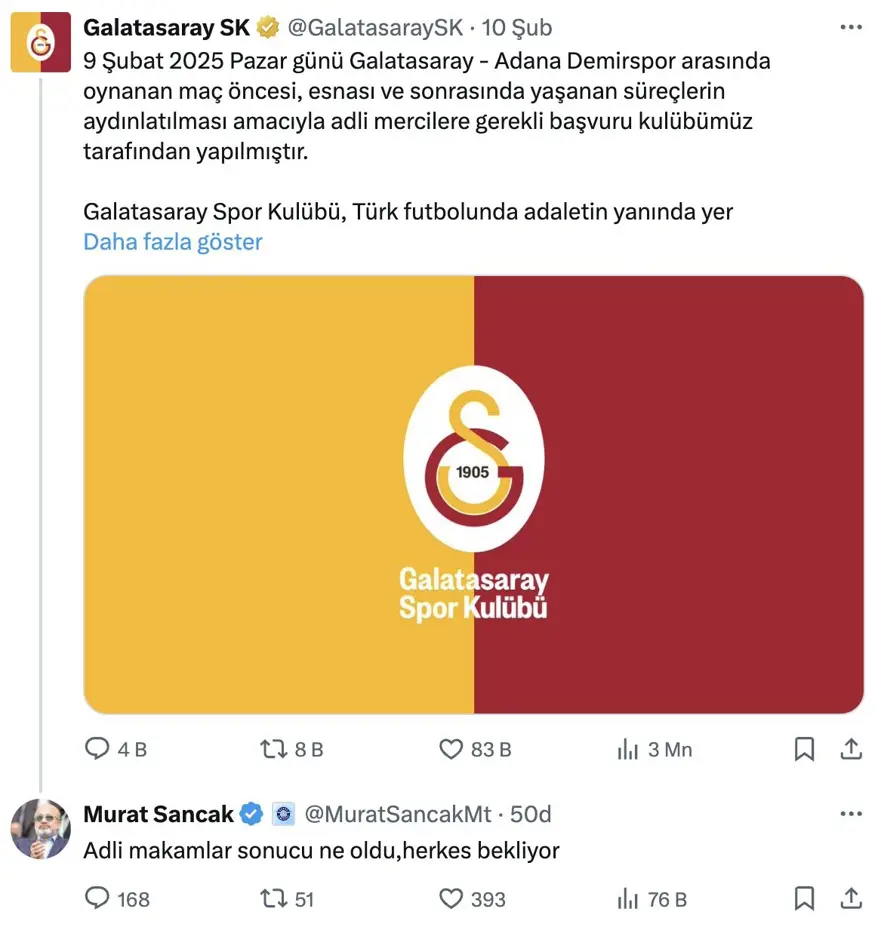Bookmark the Galatasaray SK tweet
The height and width of the screenshot is (927, 880).
pos(804,749)
